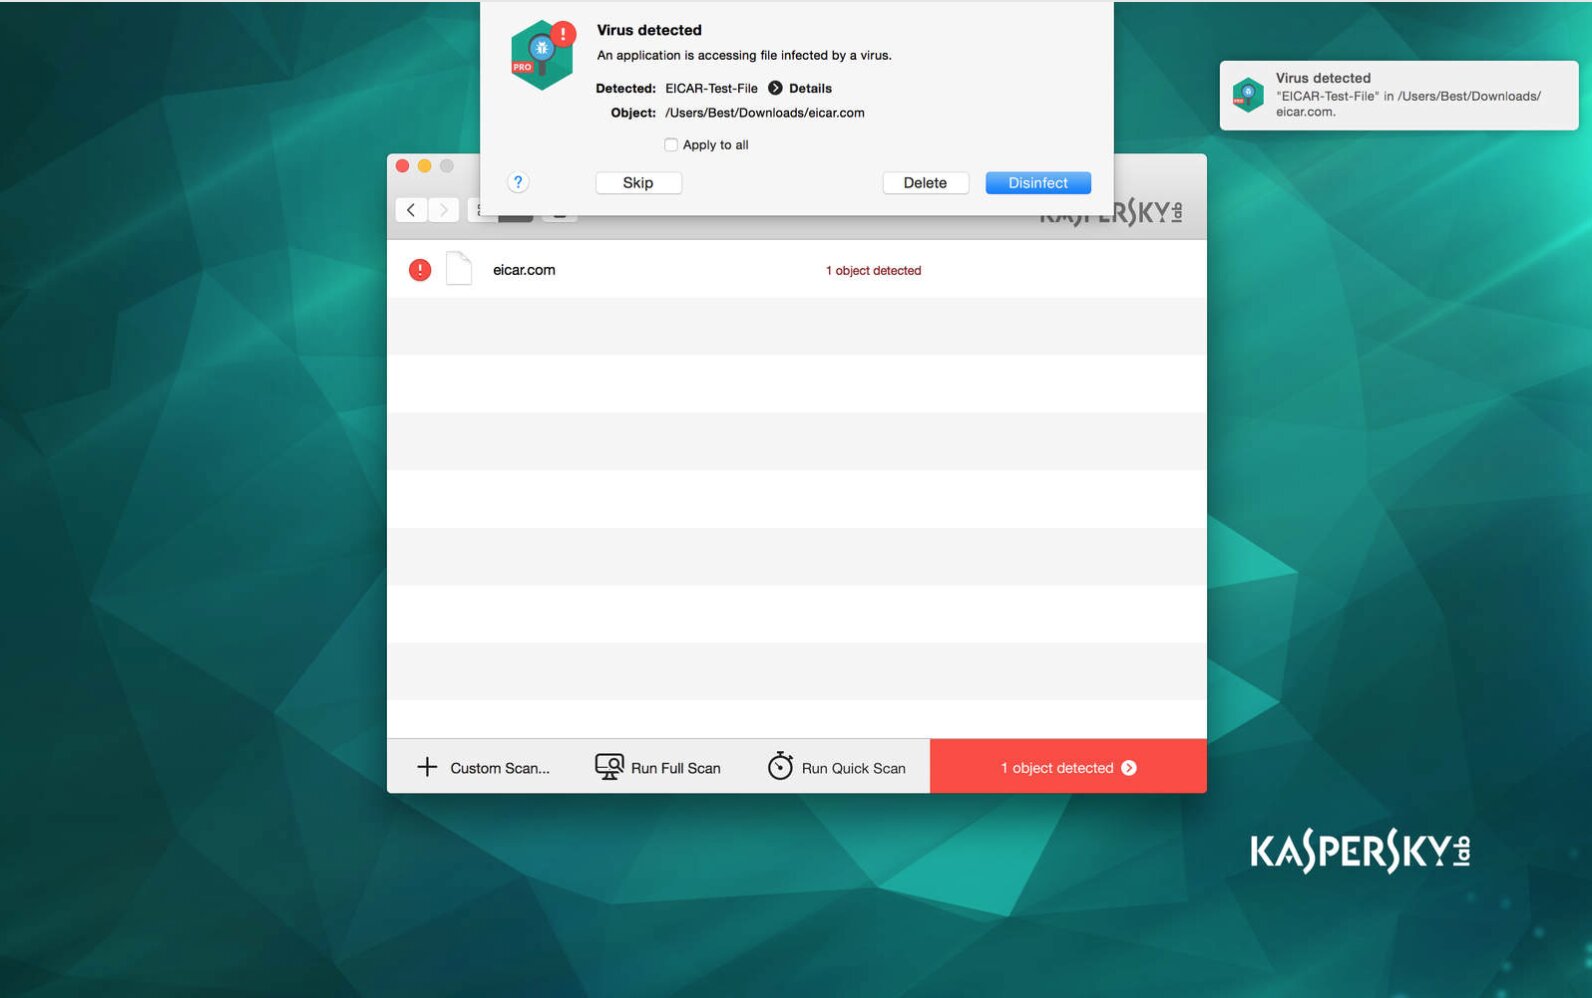Minimize the window with the yellow button

pos(424,166)
